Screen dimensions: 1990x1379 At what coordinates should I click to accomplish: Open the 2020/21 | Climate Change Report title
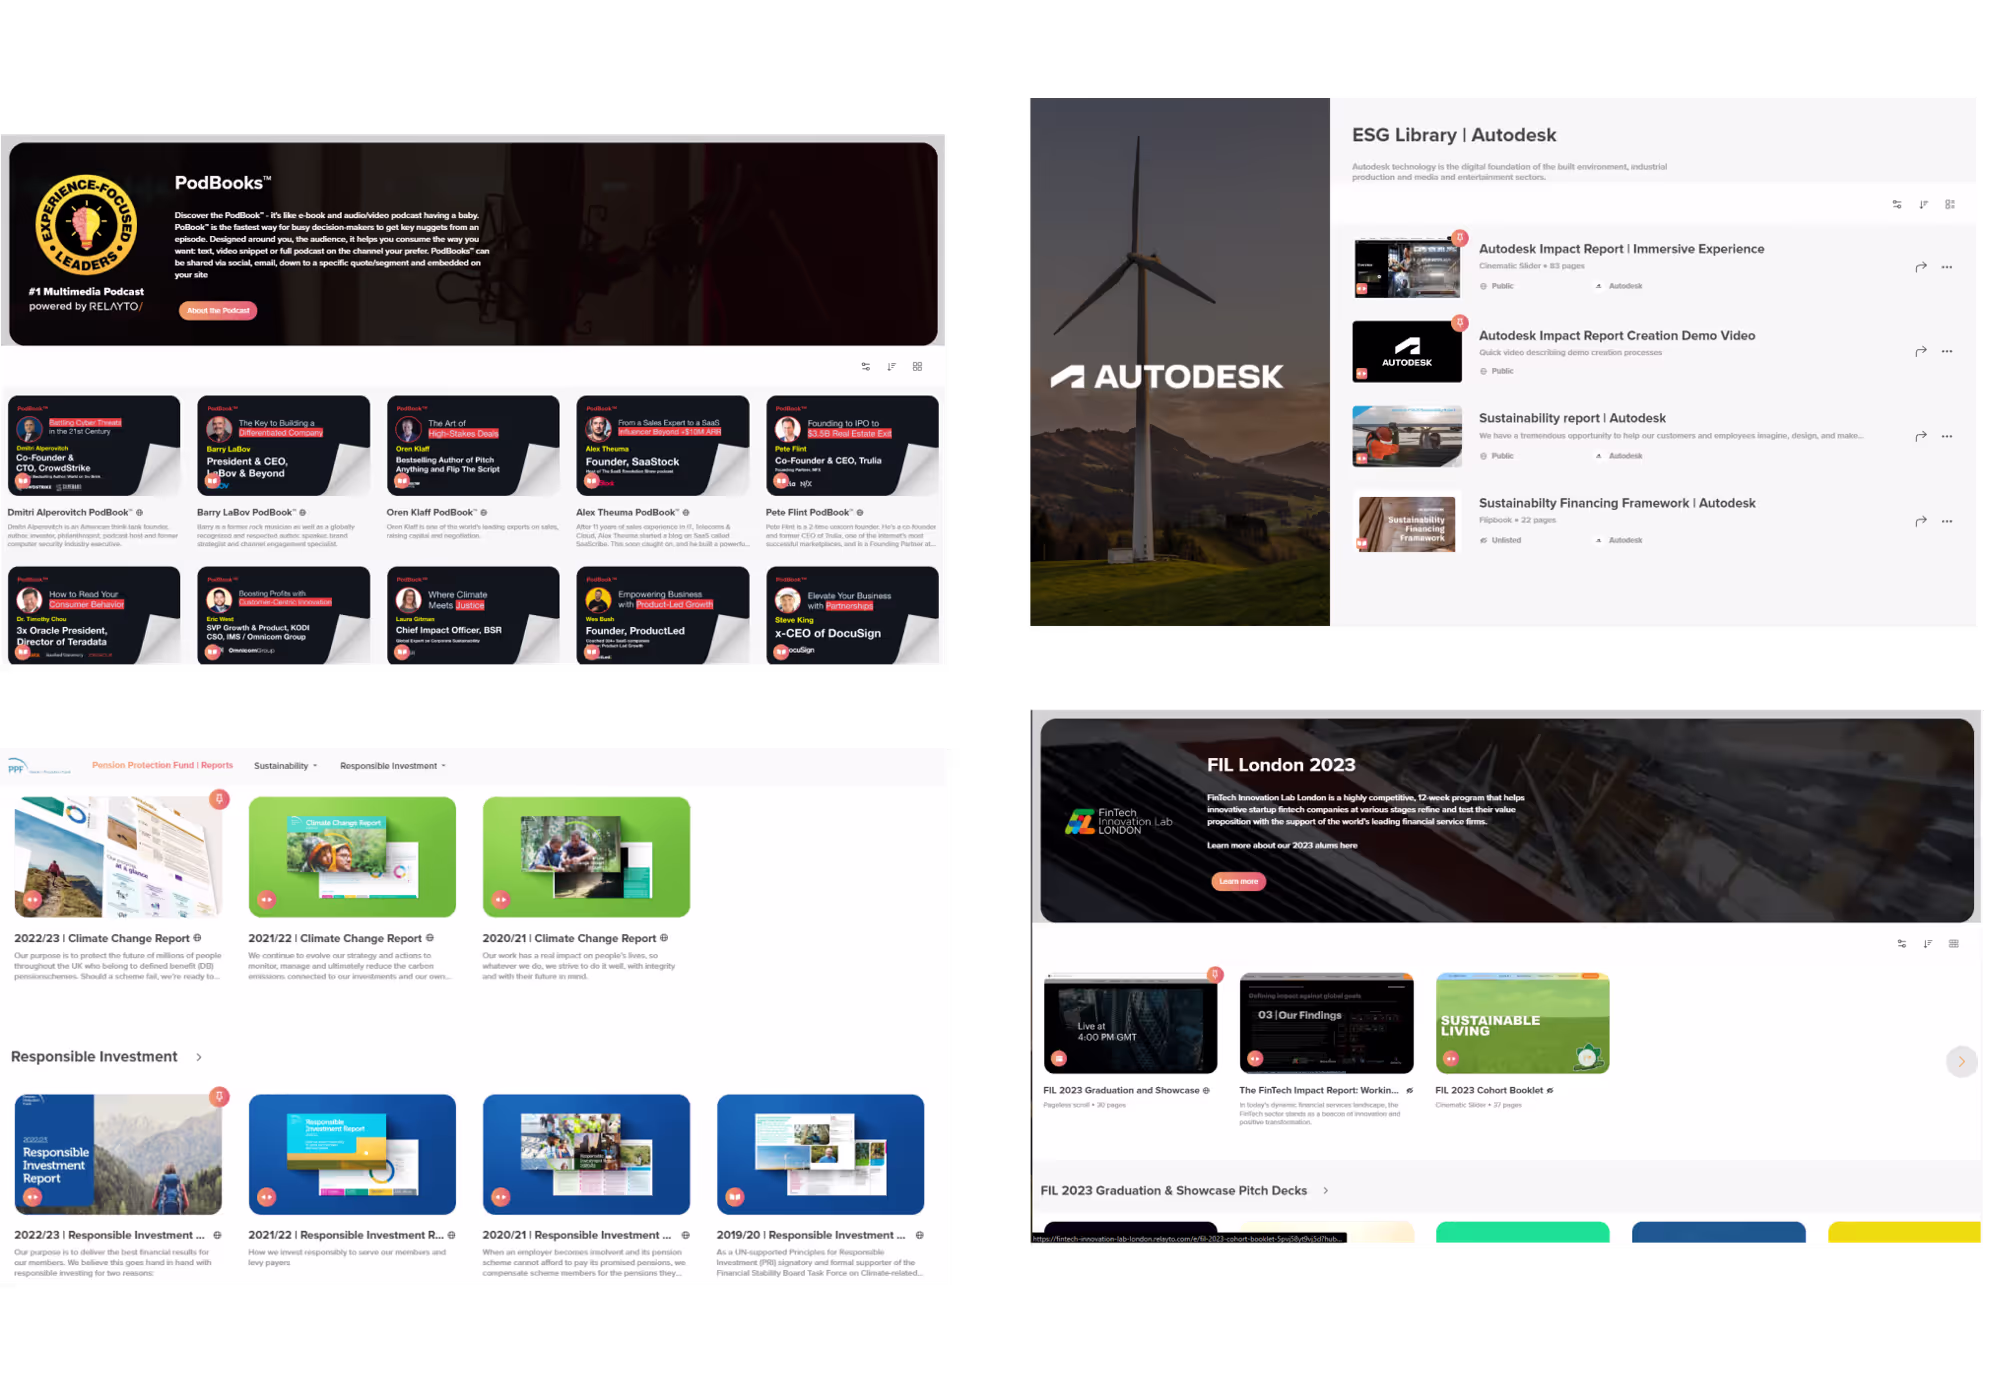click(x=569, y=939)
